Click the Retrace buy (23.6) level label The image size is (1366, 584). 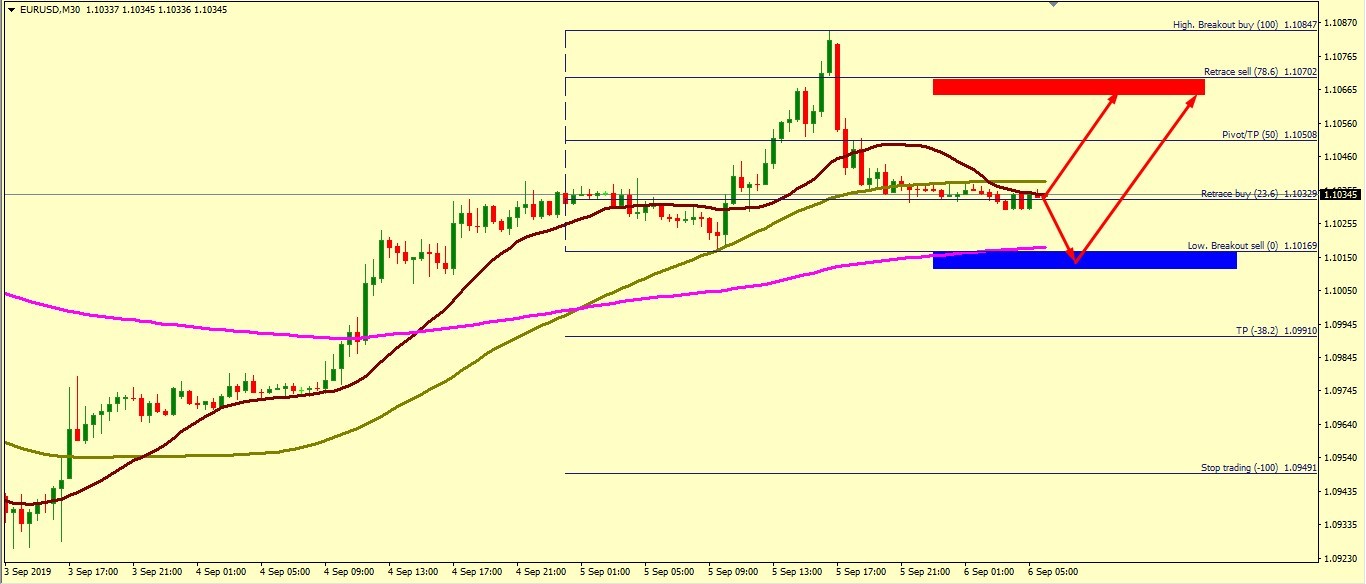[1259, 194]
